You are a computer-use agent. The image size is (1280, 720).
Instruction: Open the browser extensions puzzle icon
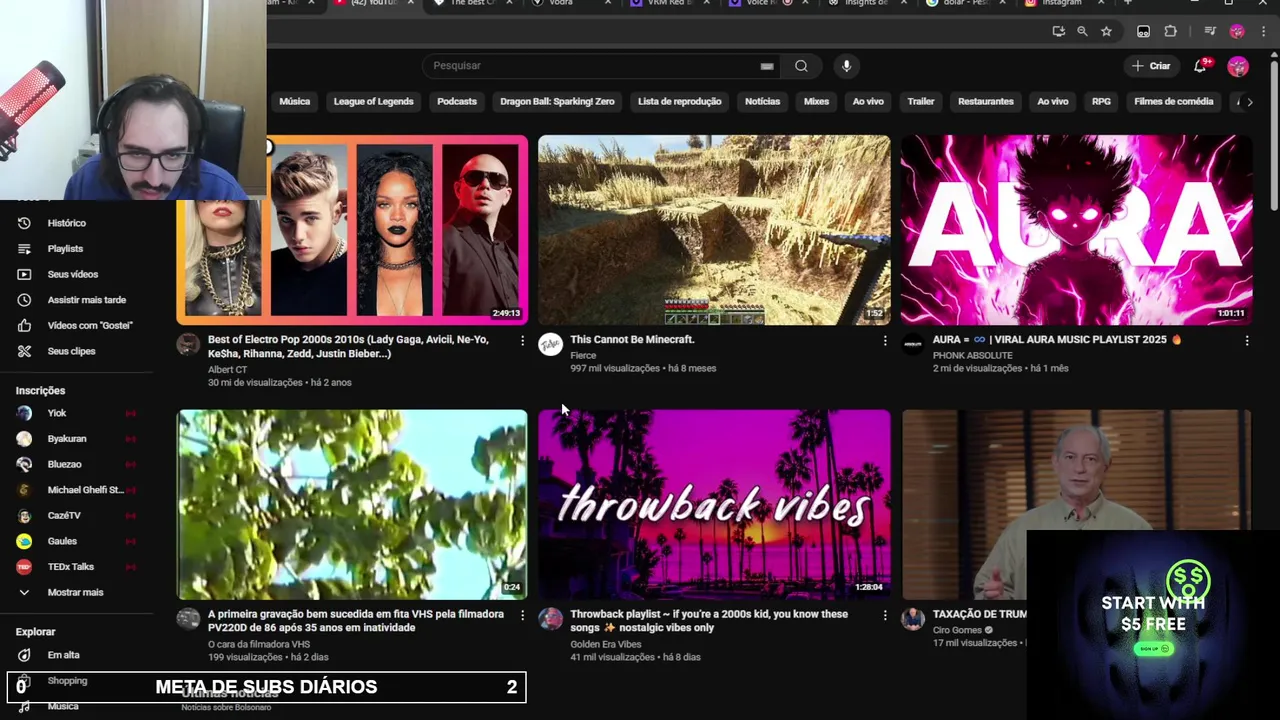pos(1171,32)
